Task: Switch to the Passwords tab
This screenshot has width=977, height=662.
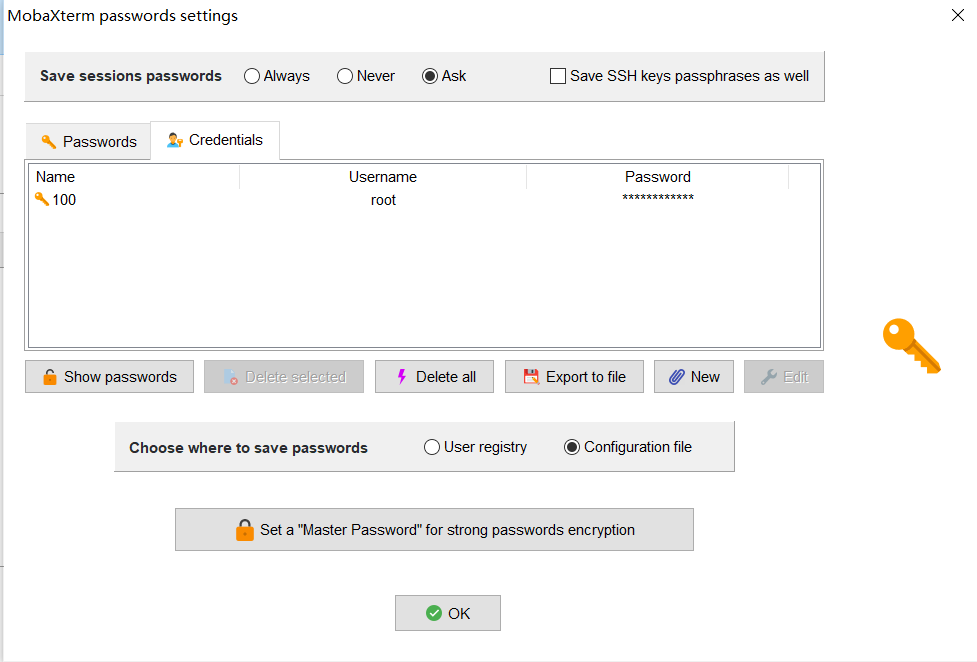Action: (x=89, y=142)
